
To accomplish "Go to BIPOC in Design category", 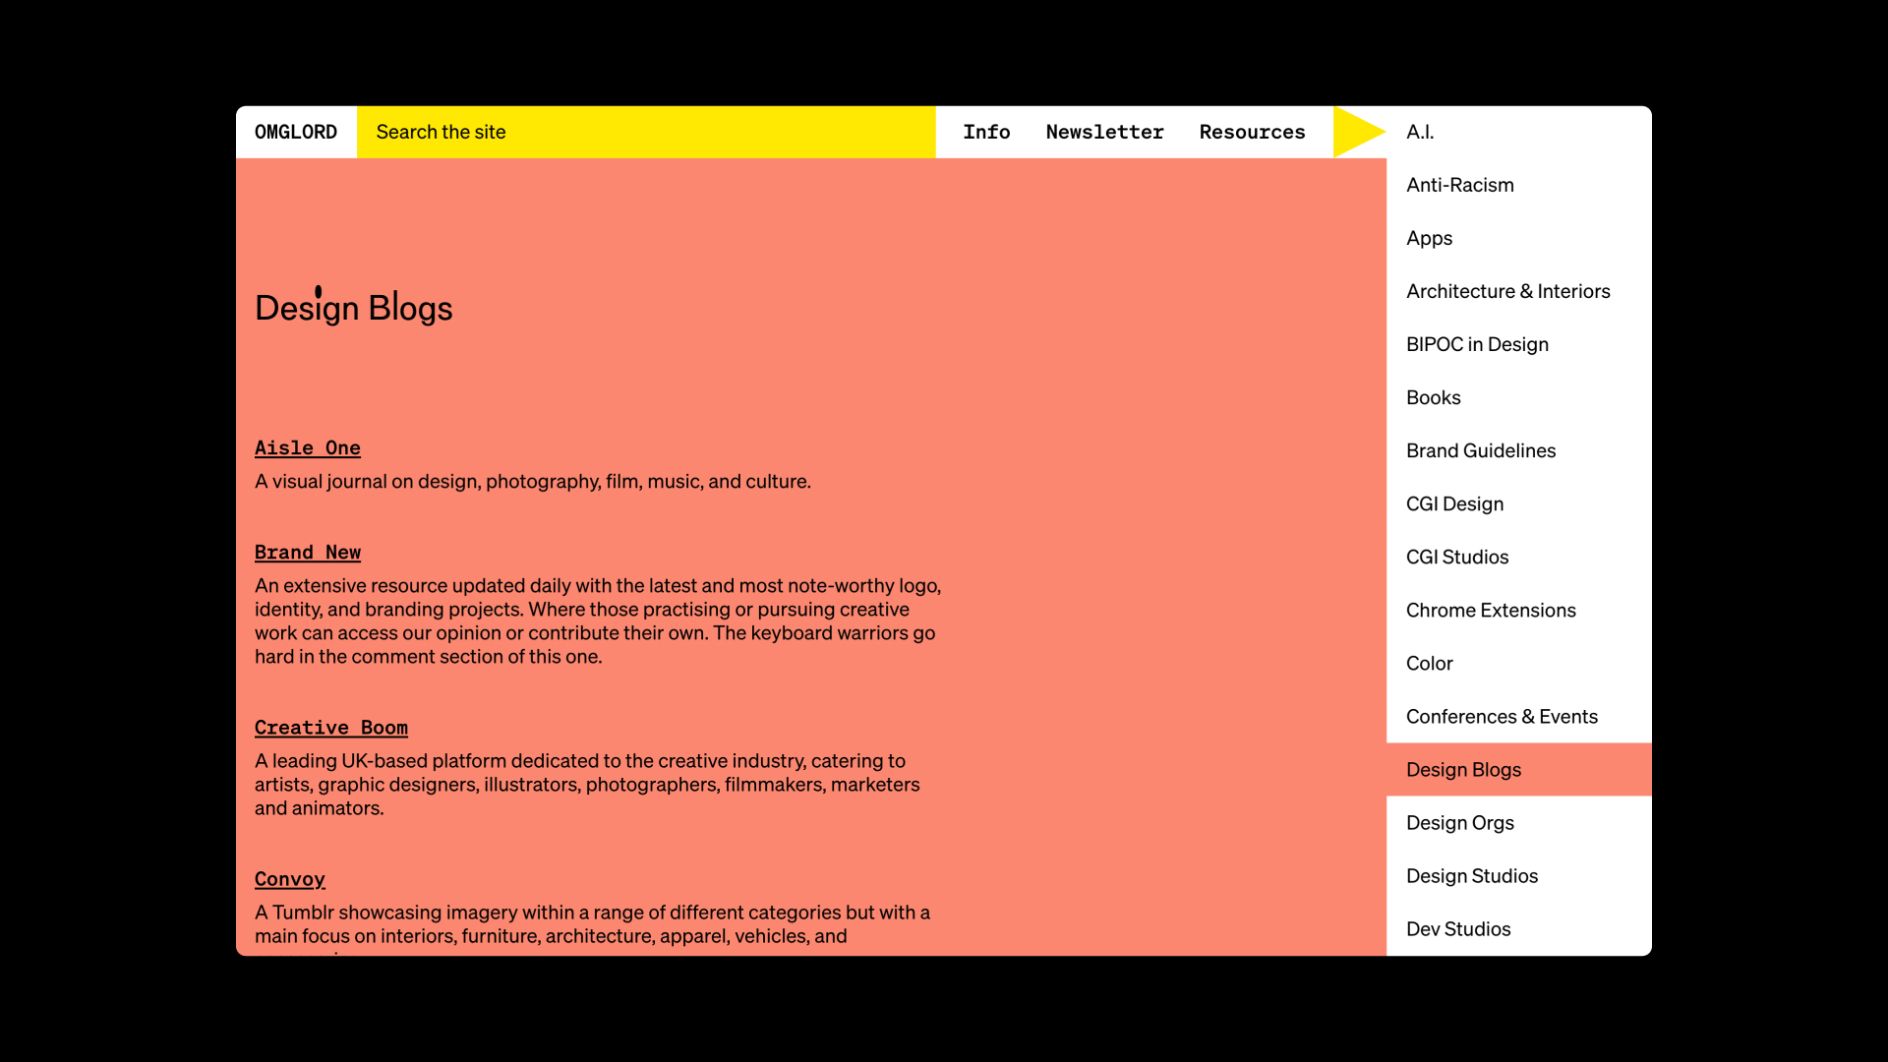I will coord(1476,344).
